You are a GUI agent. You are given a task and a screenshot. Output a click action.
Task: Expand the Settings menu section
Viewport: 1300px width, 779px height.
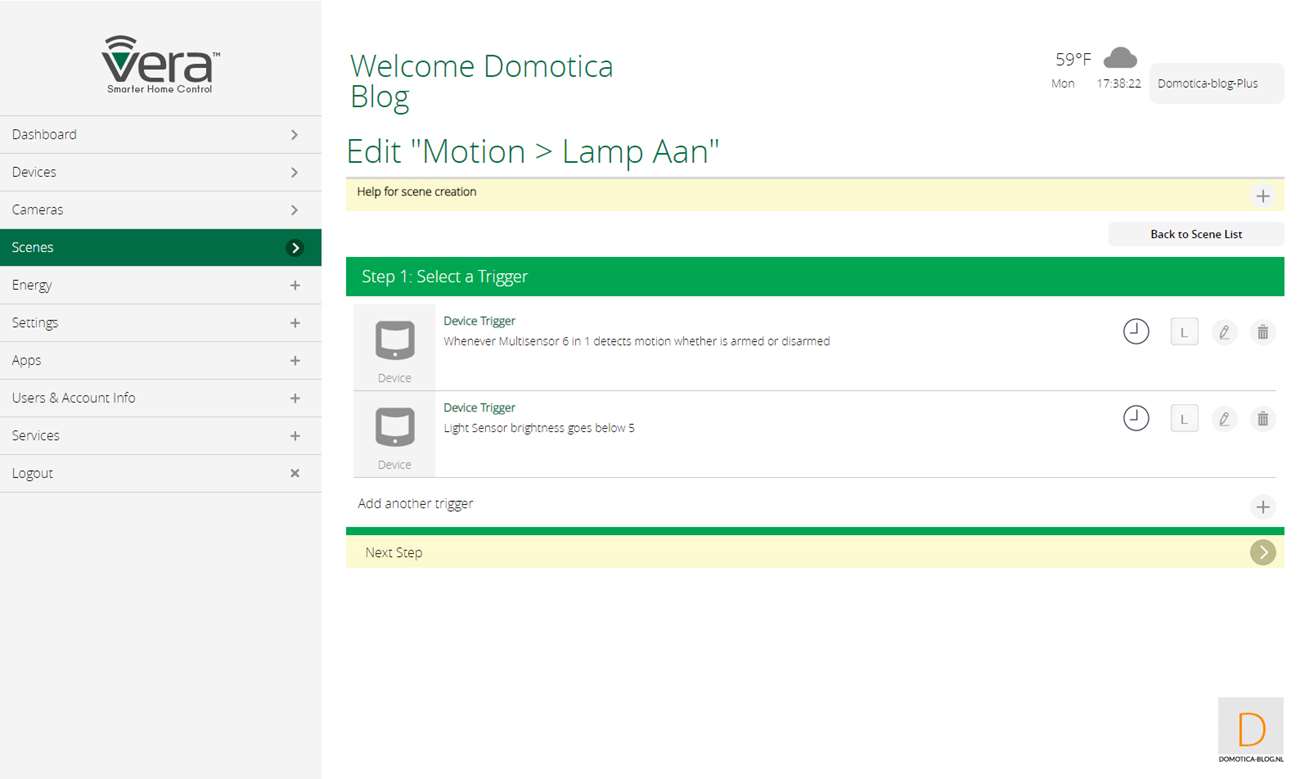coord(294,323)
